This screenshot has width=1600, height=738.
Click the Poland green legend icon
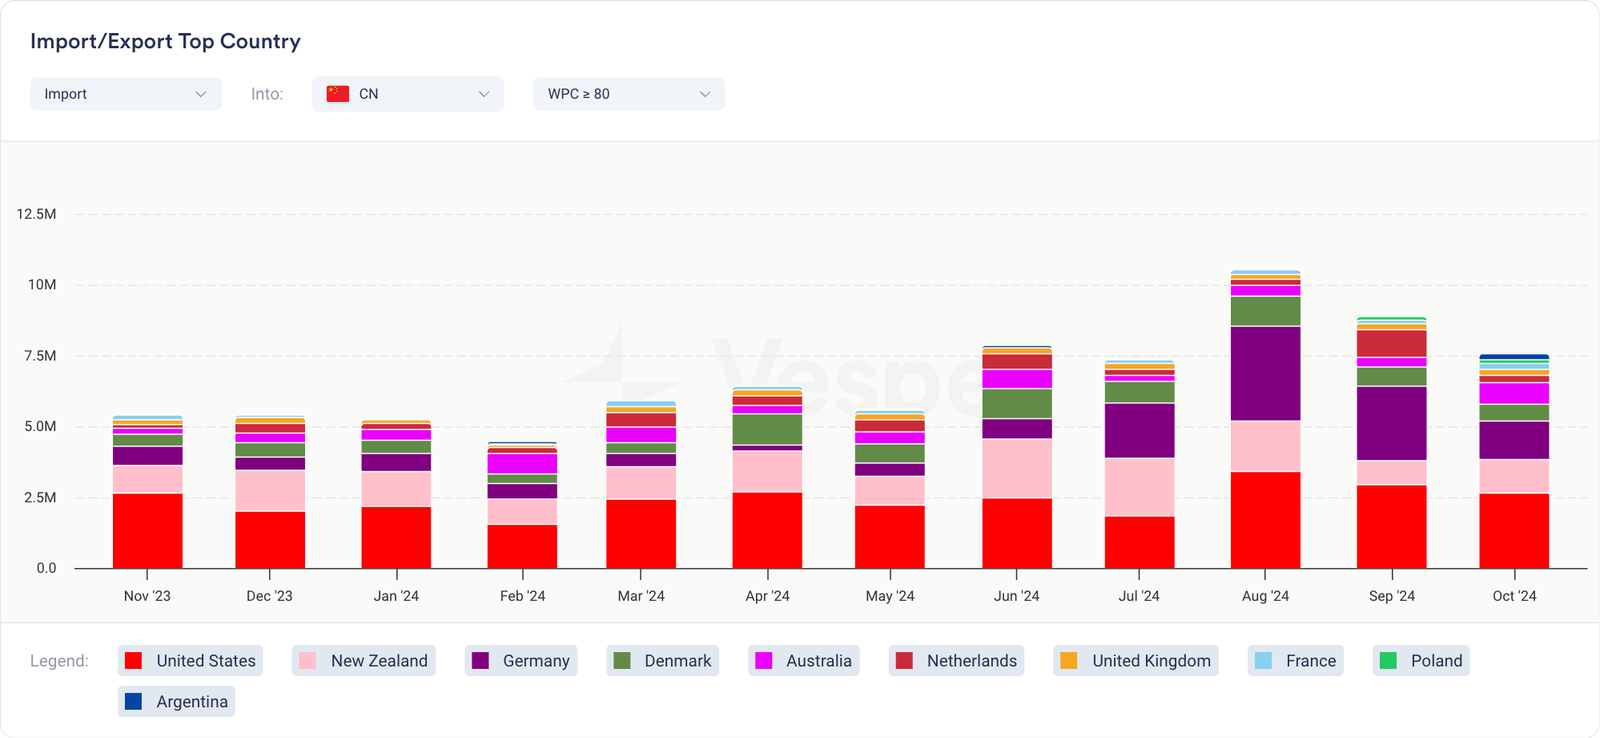pyautogui.click(x=1388, y=661)
